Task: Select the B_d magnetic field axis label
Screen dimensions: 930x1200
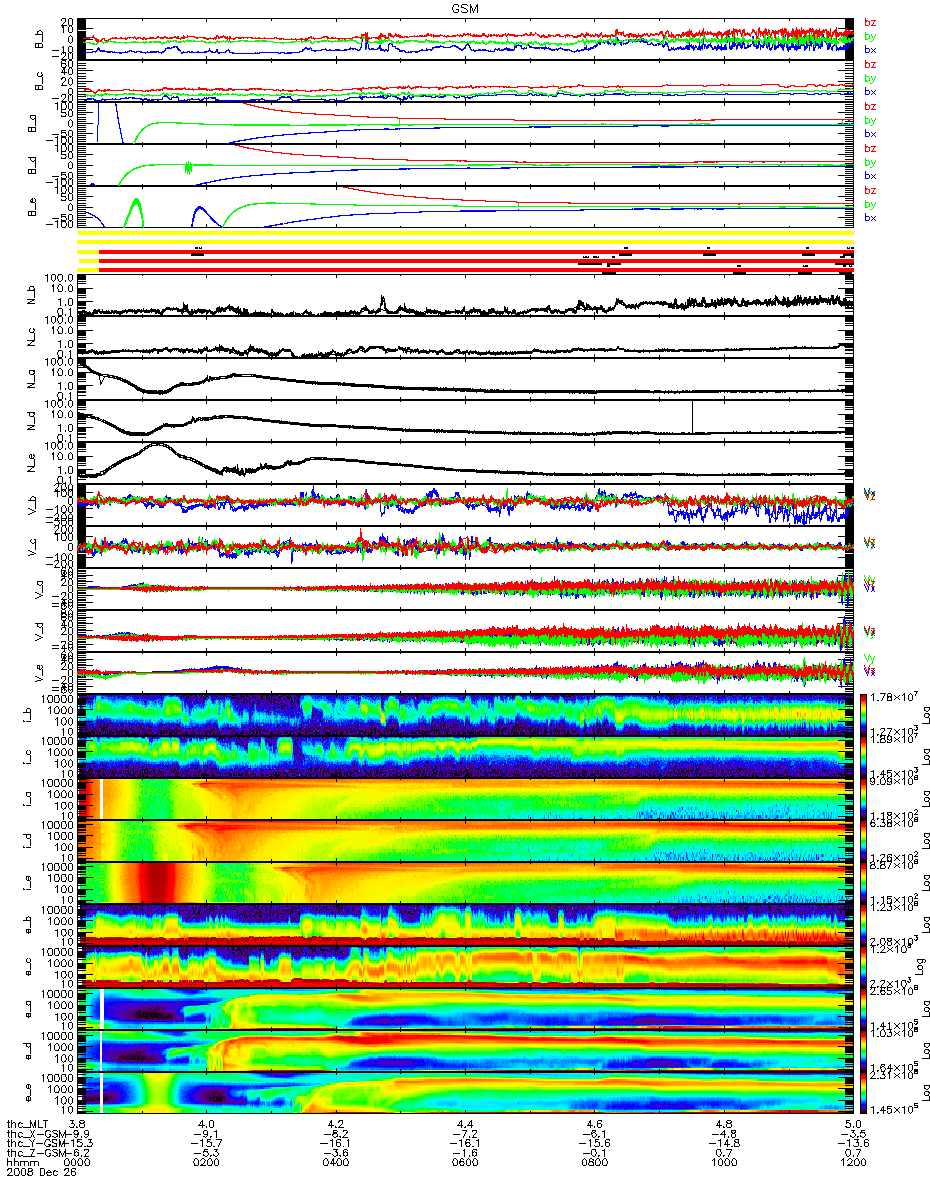Action: tap(31, 165)
